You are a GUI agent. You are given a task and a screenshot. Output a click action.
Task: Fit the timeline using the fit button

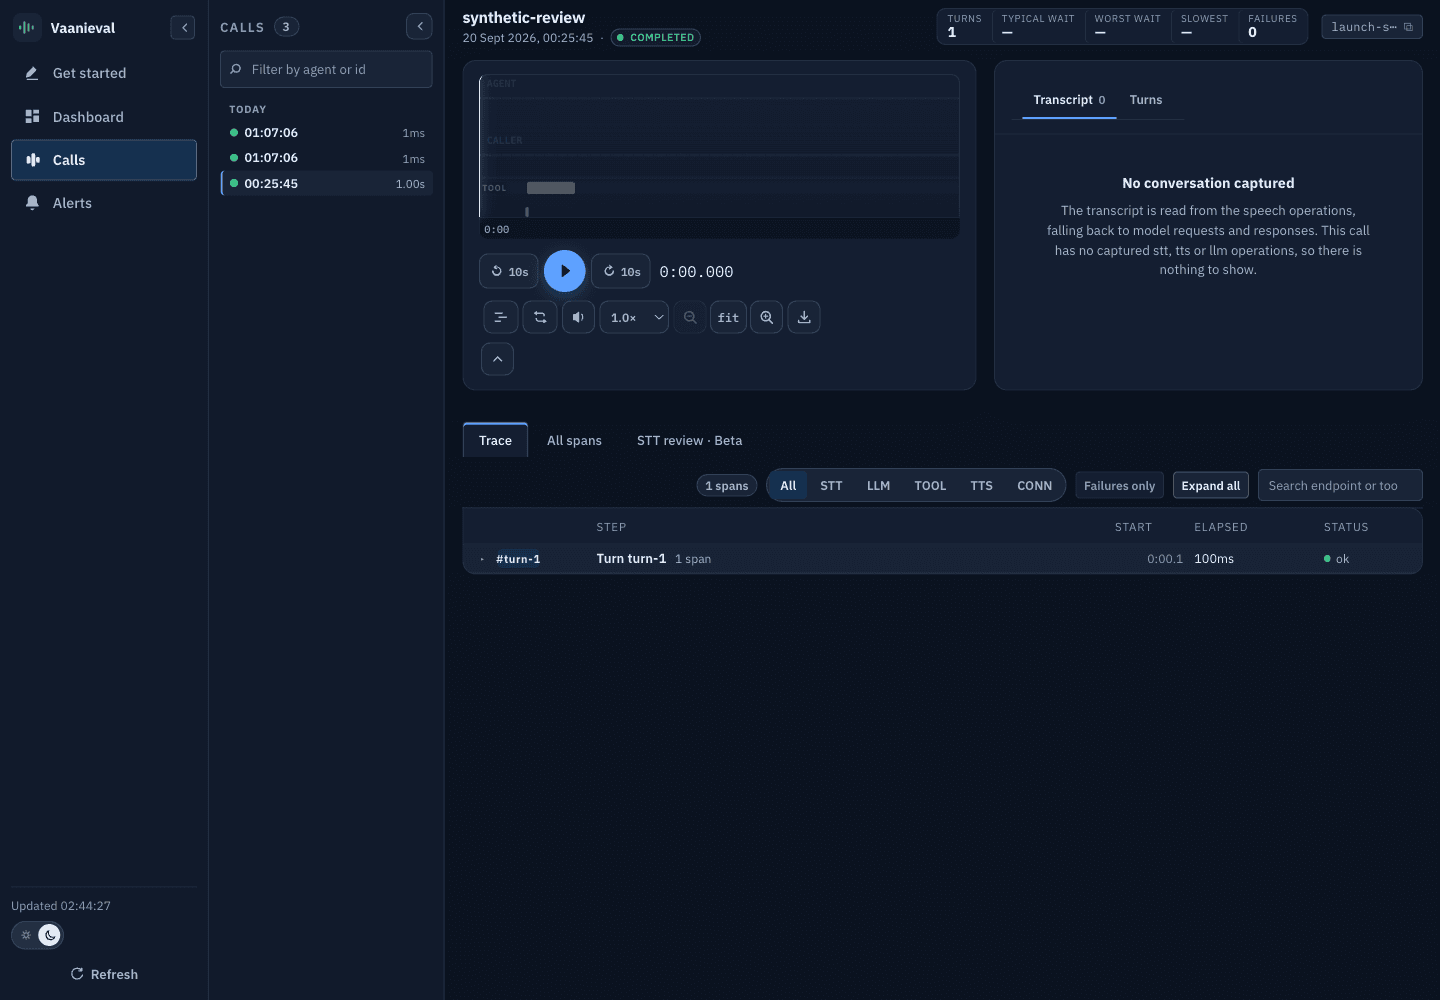tap(728, 317)
